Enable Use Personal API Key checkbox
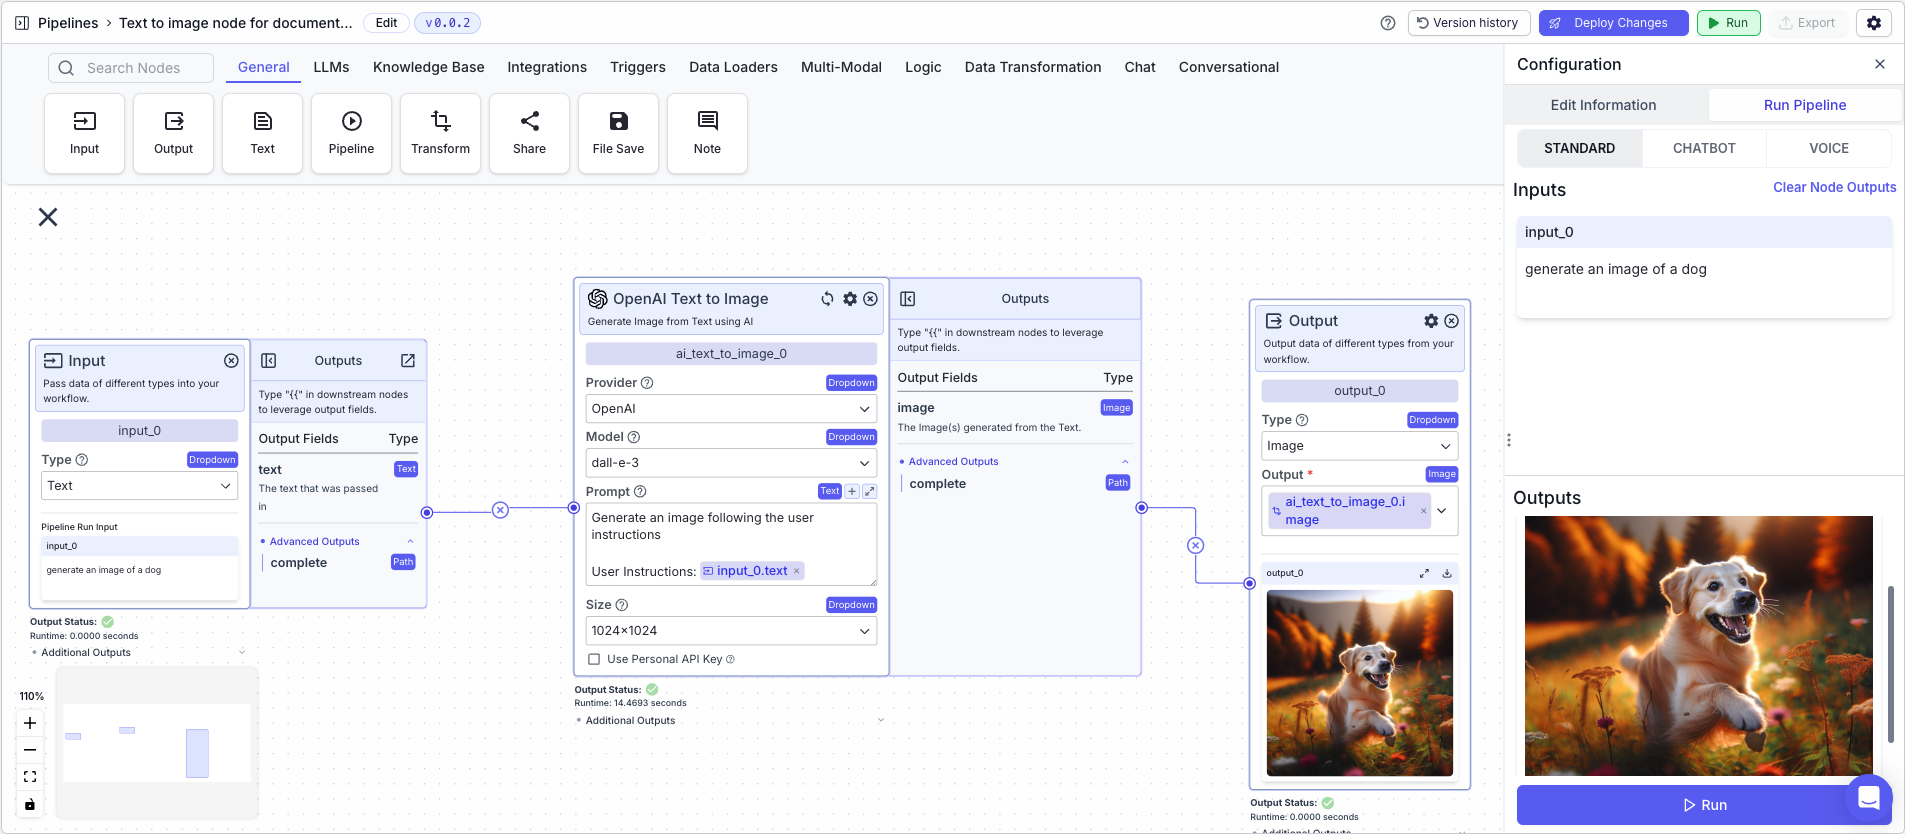 click(594, 659)
